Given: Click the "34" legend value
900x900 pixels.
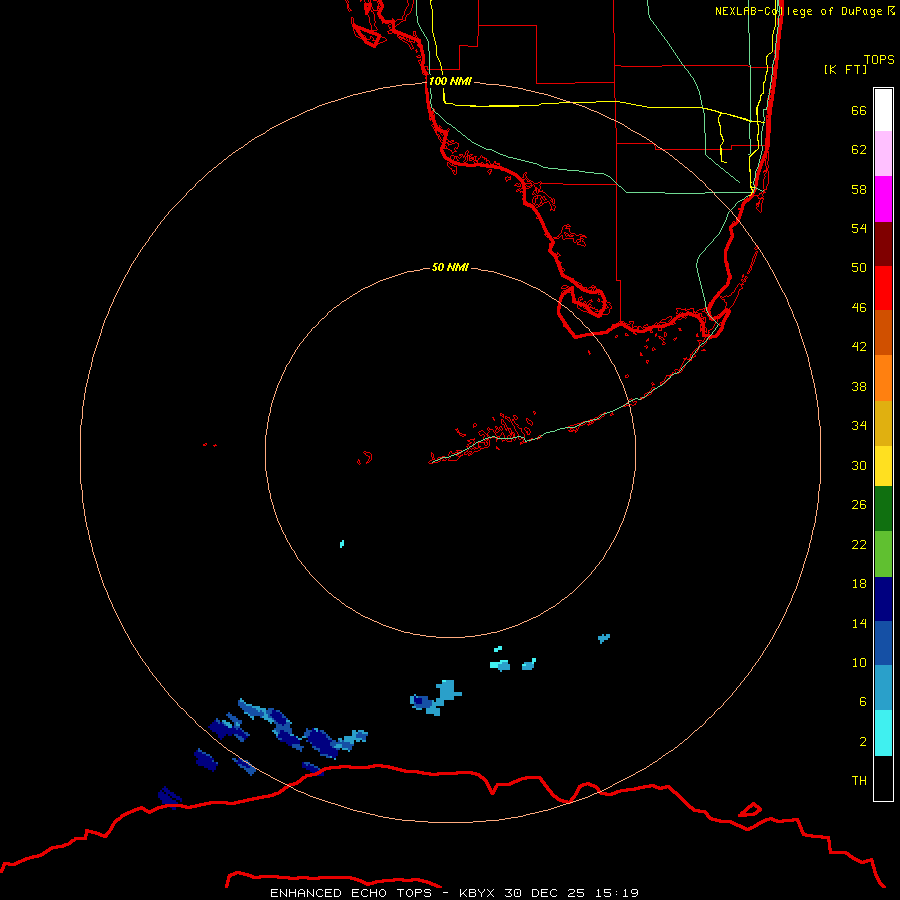Looking at the screenshot, I should click(x=859, y=425).
